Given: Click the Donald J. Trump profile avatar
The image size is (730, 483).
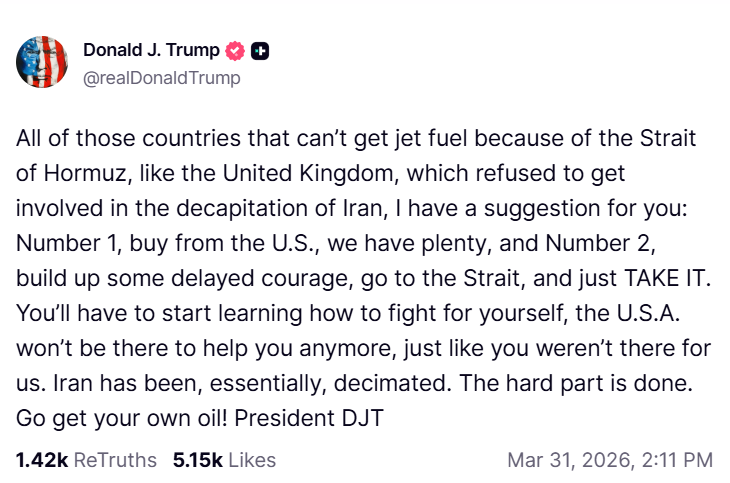Looking at the screenshot, I should click(x=42, y=62).
